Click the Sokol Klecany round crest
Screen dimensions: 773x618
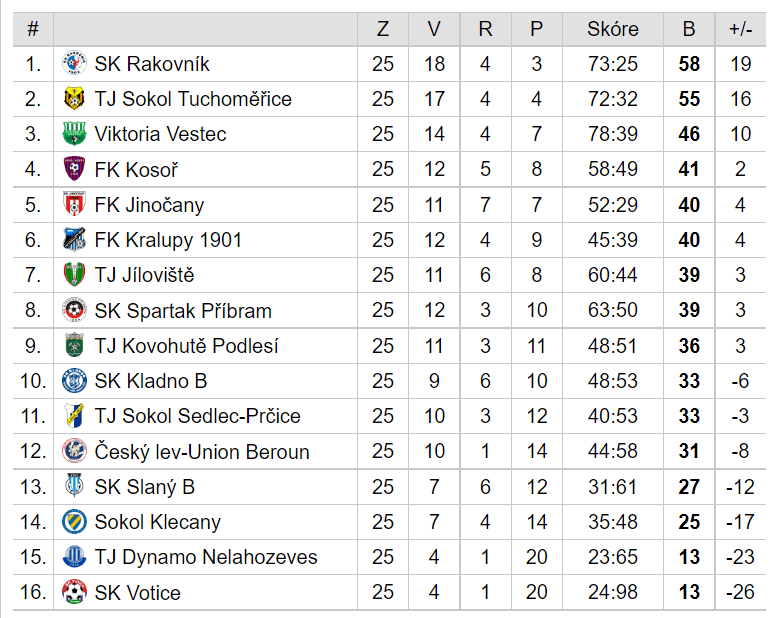pos(74,521)
